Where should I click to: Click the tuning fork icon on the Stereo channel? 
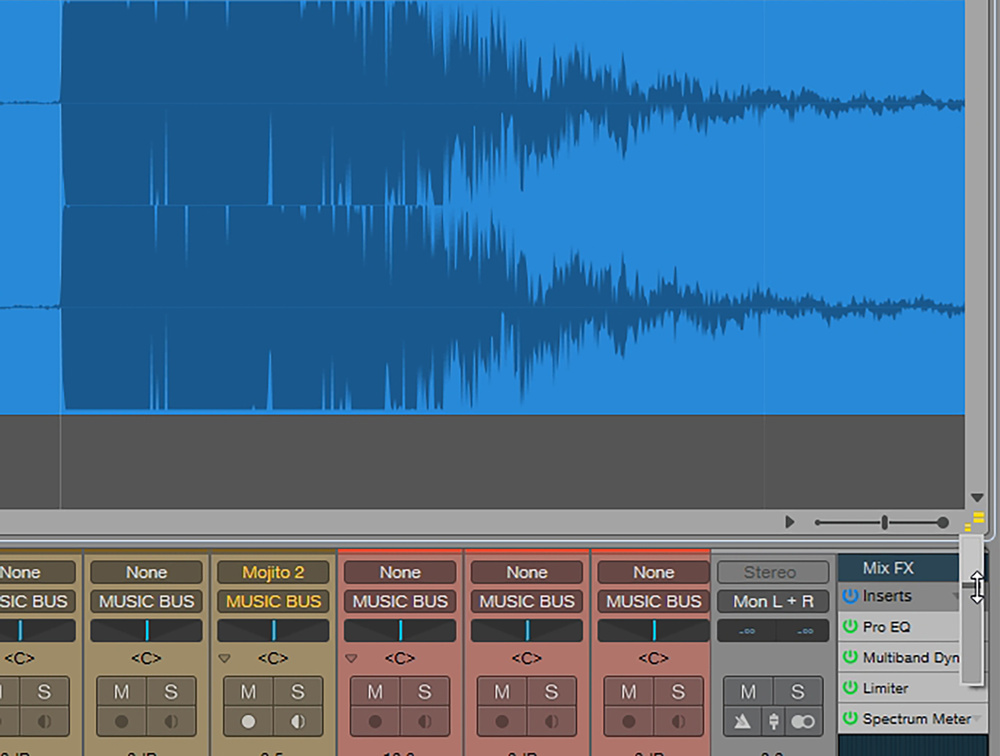point(773,721)
